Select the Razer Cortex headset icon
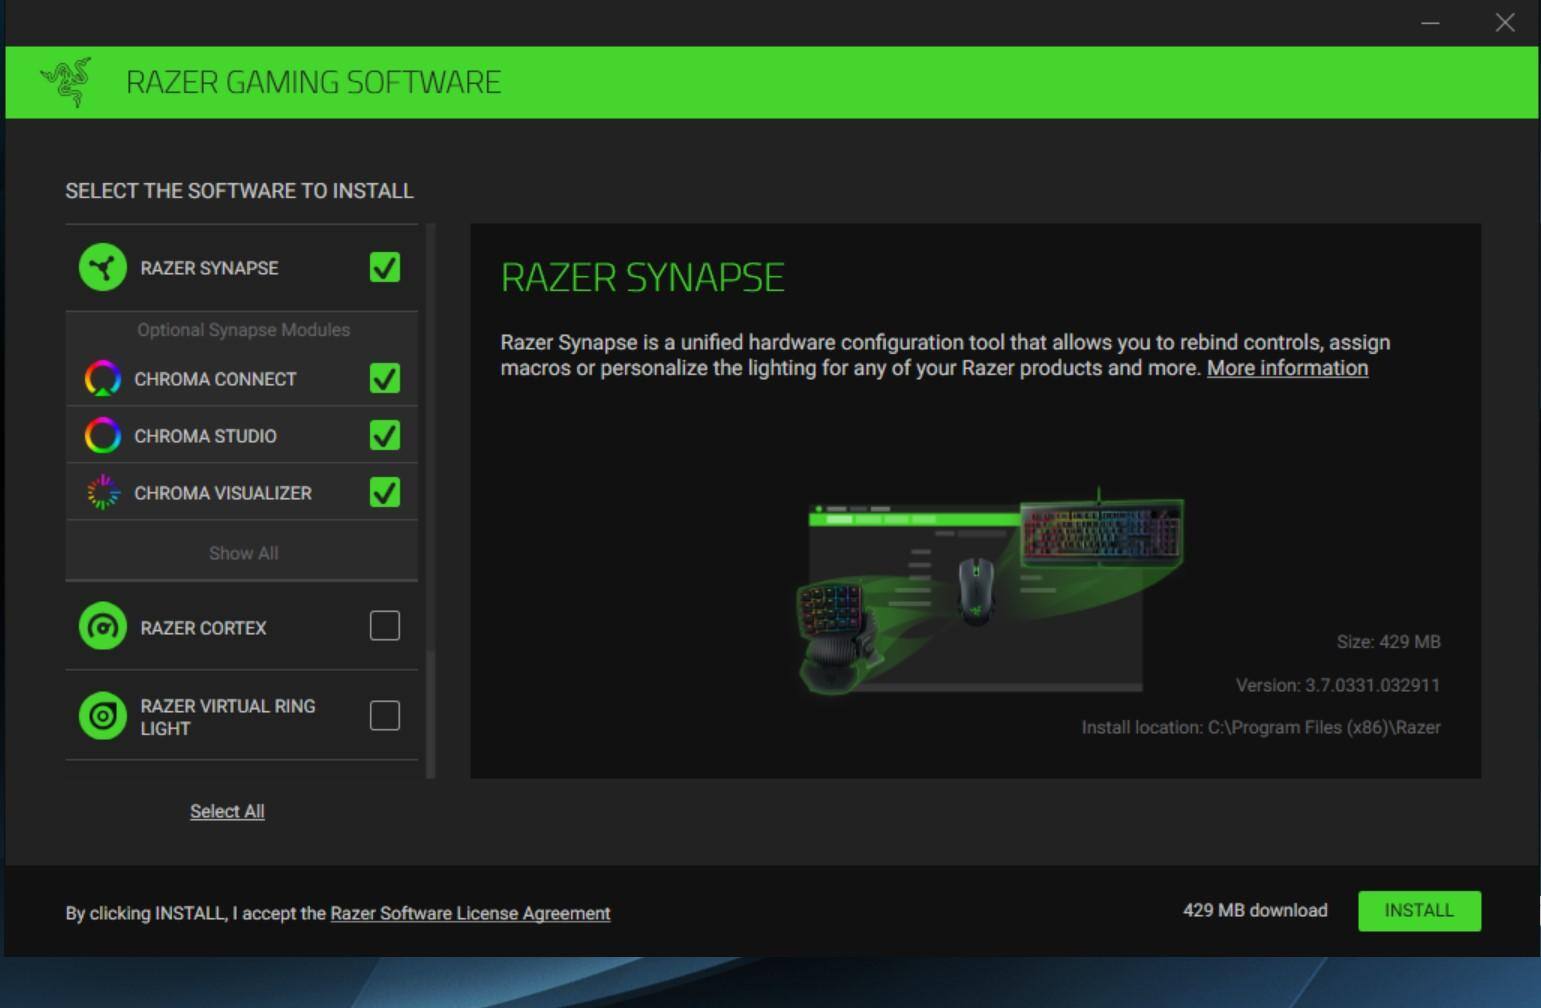Image resolution: width=1541 pixels, height=1008 pixels. click(101, 627)
